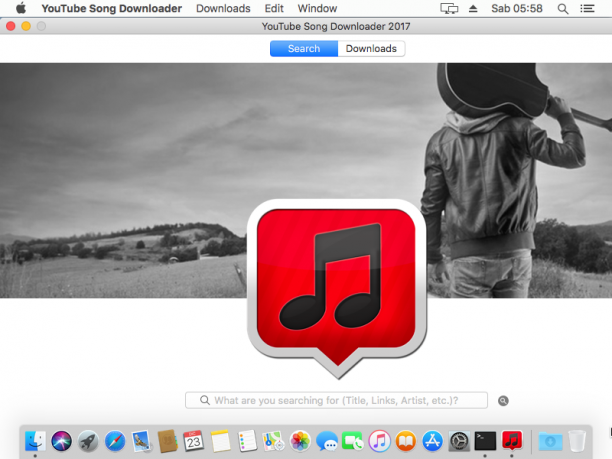Open the Trash in dock
The width and height of the screenshot is (612, 459).
577,441
